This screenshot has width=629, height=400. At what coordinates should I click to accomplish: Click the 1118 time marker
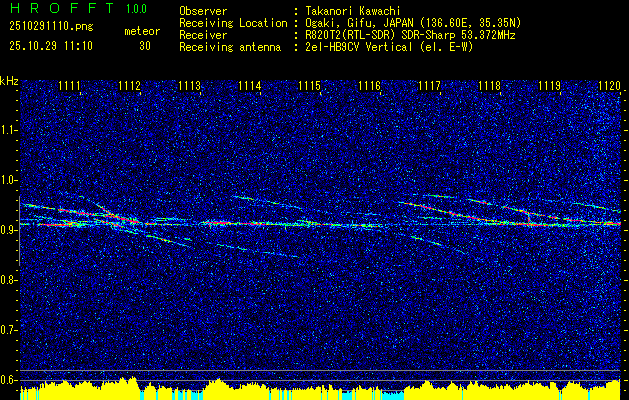pos(490,86)
